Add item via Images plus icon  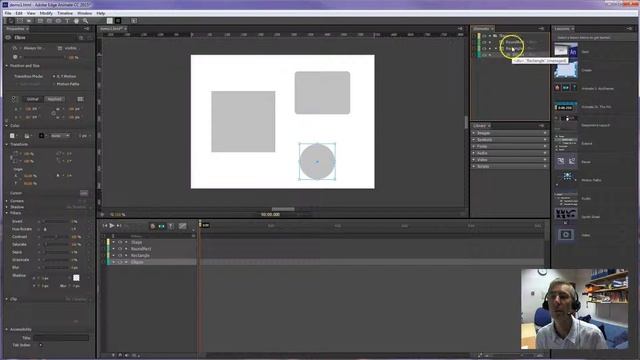(x=545, y=133)
